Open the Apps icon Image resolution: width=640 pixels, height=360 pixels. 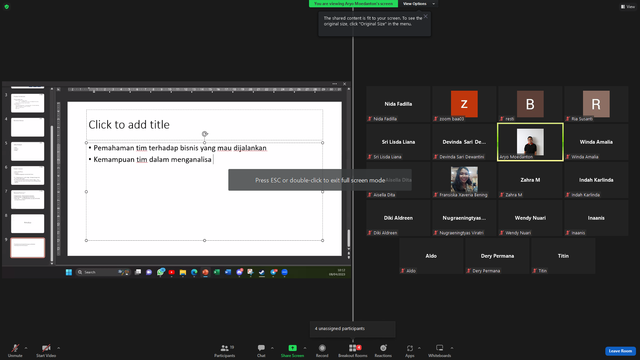410,348
